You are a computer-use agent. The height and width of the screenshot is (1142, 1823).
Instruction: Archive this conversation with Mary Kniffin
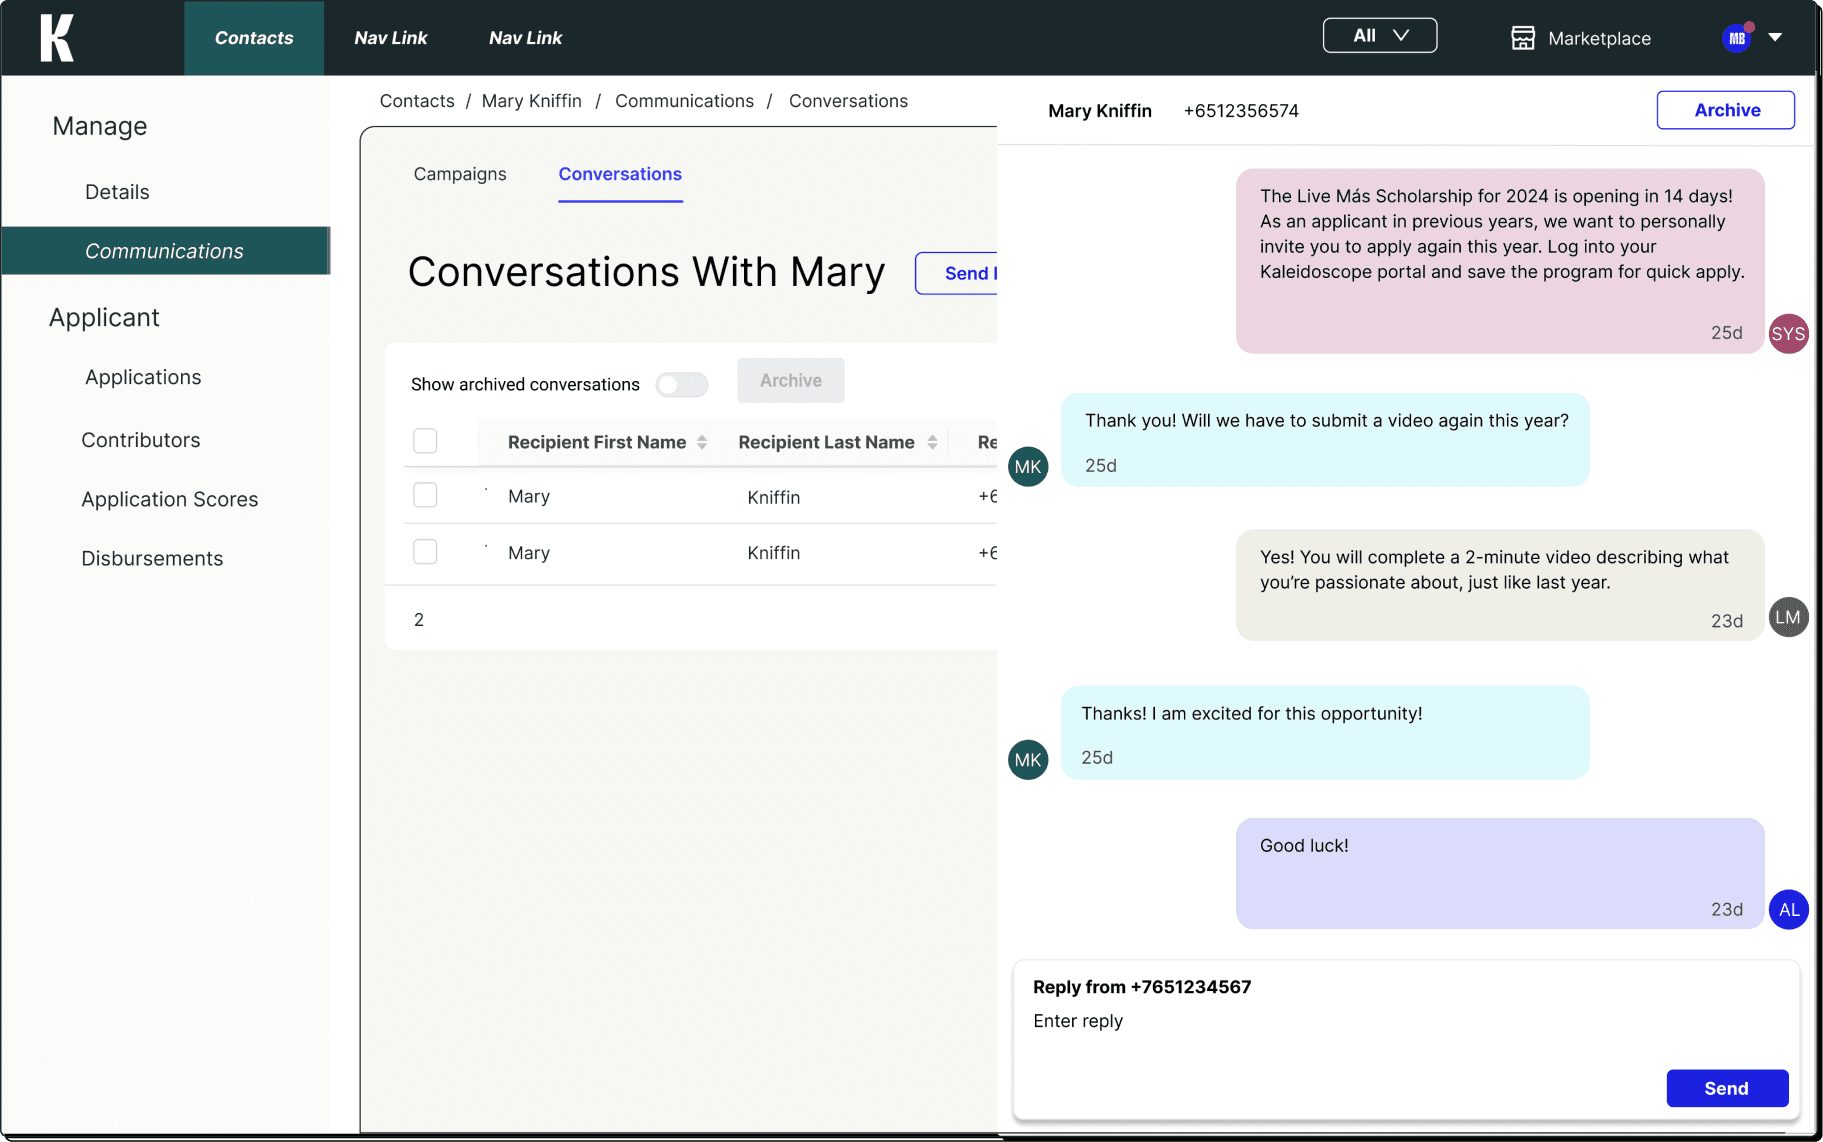pos(1725,110)
